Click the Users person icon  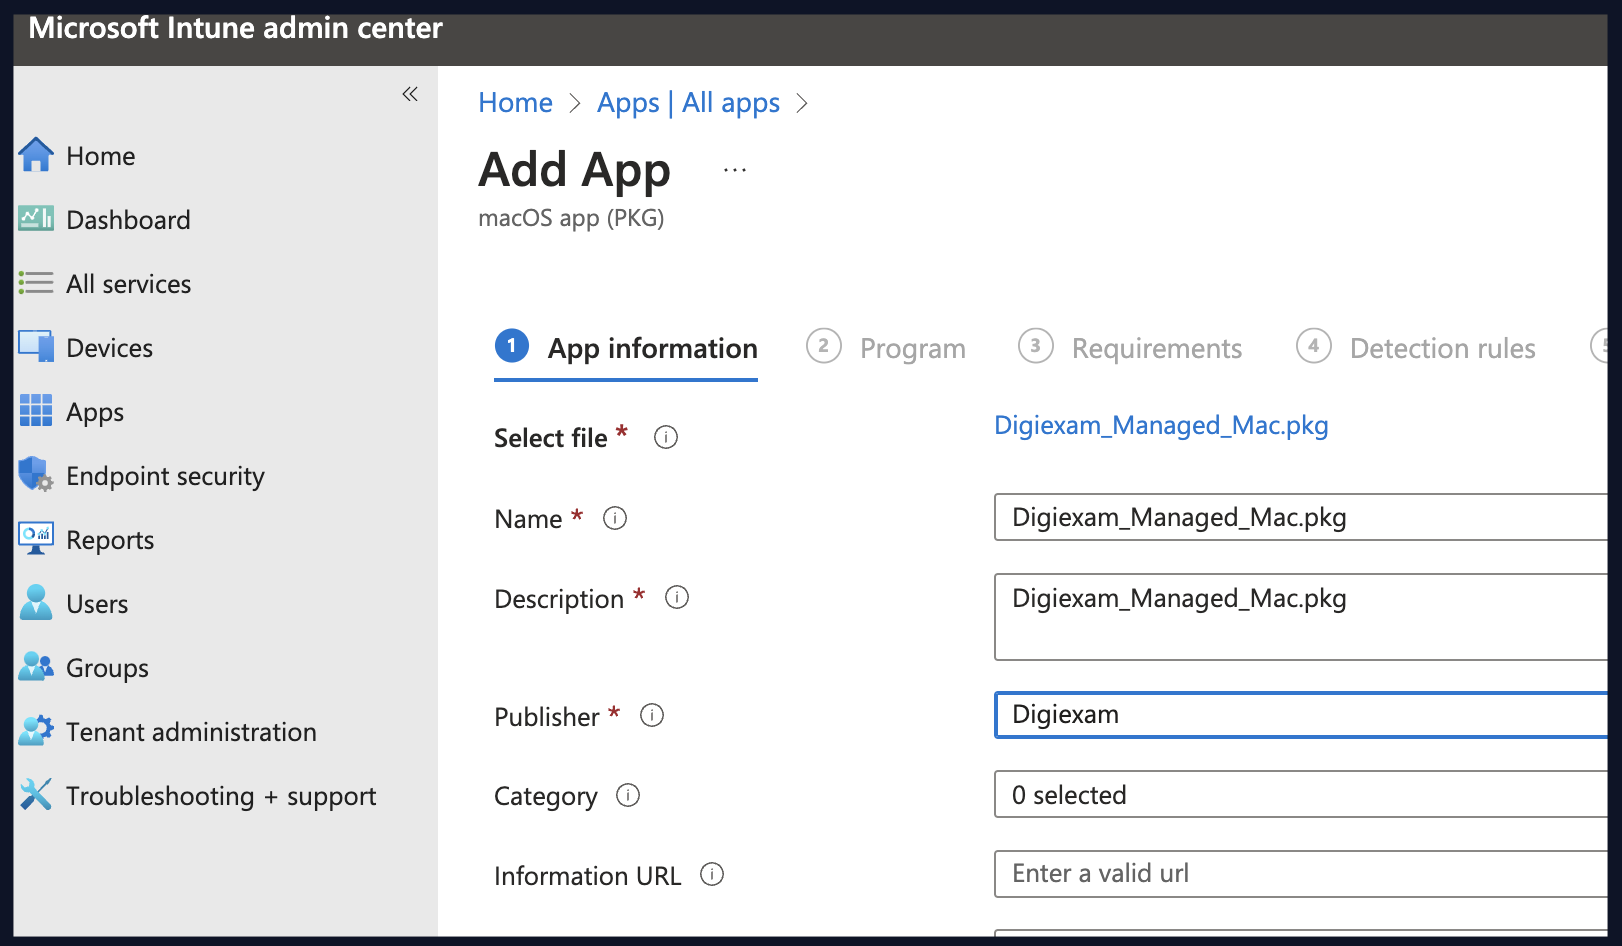[36, 602]
